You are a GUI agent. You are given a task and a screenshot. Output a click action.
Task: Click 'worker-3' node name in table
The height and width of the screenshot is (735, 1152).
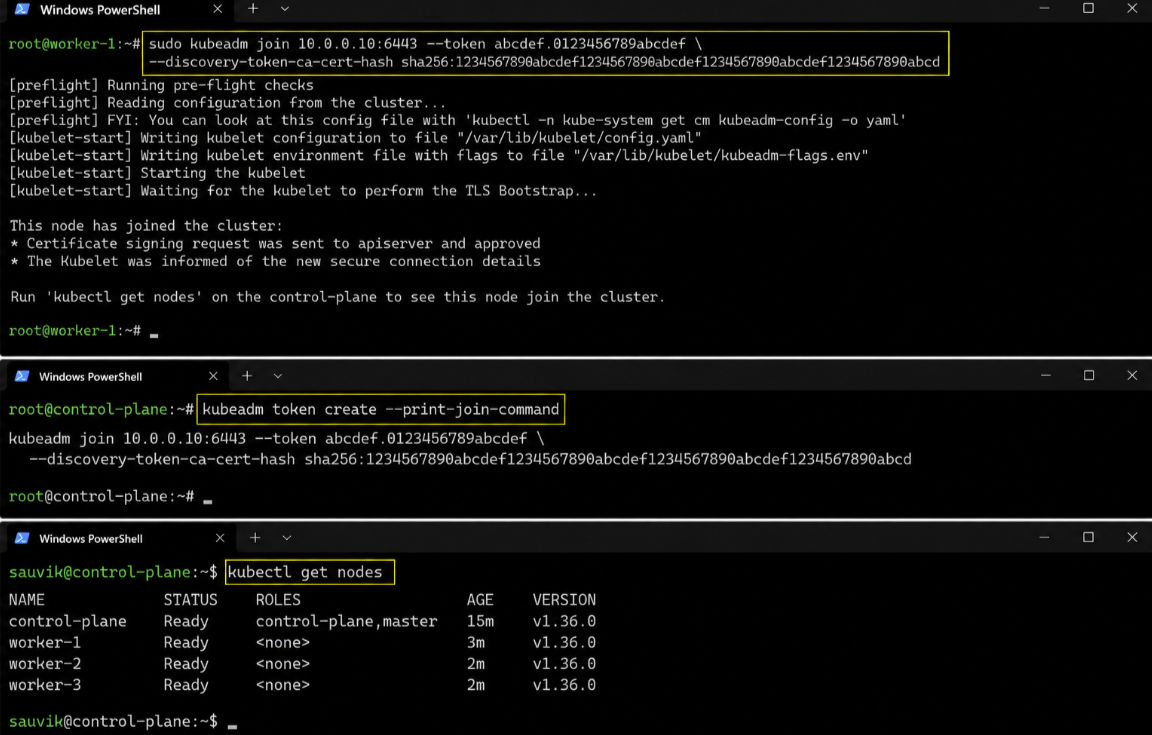(x=45, y=685)
